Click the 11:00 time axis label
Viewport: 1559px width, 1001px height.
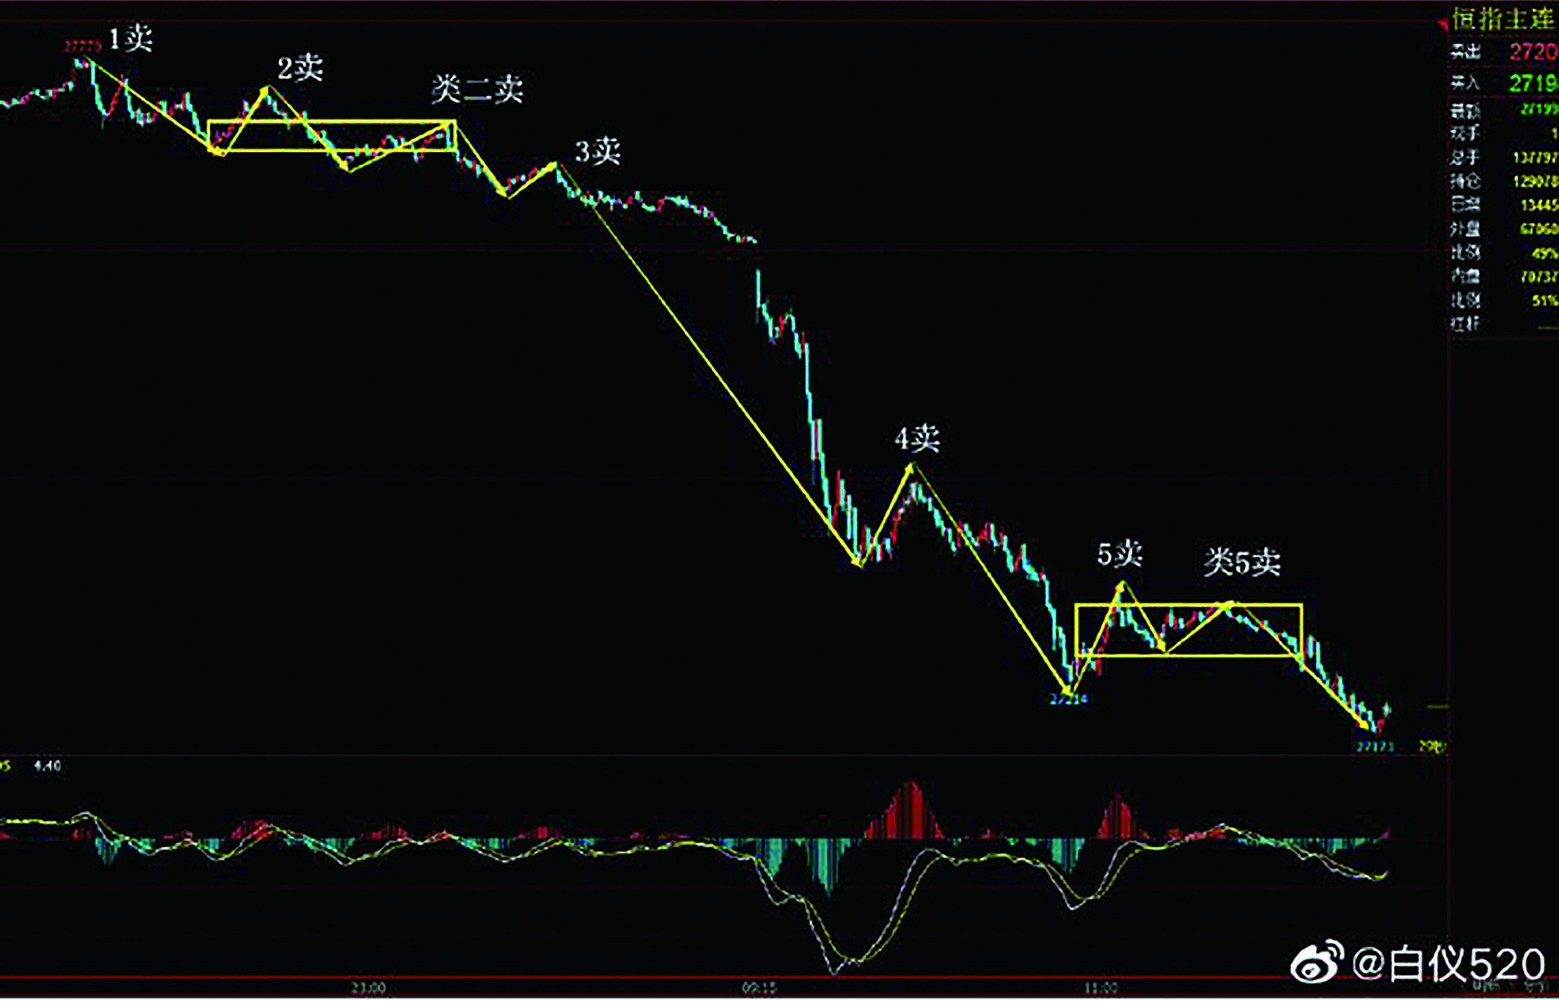(x=1100, y=988)
